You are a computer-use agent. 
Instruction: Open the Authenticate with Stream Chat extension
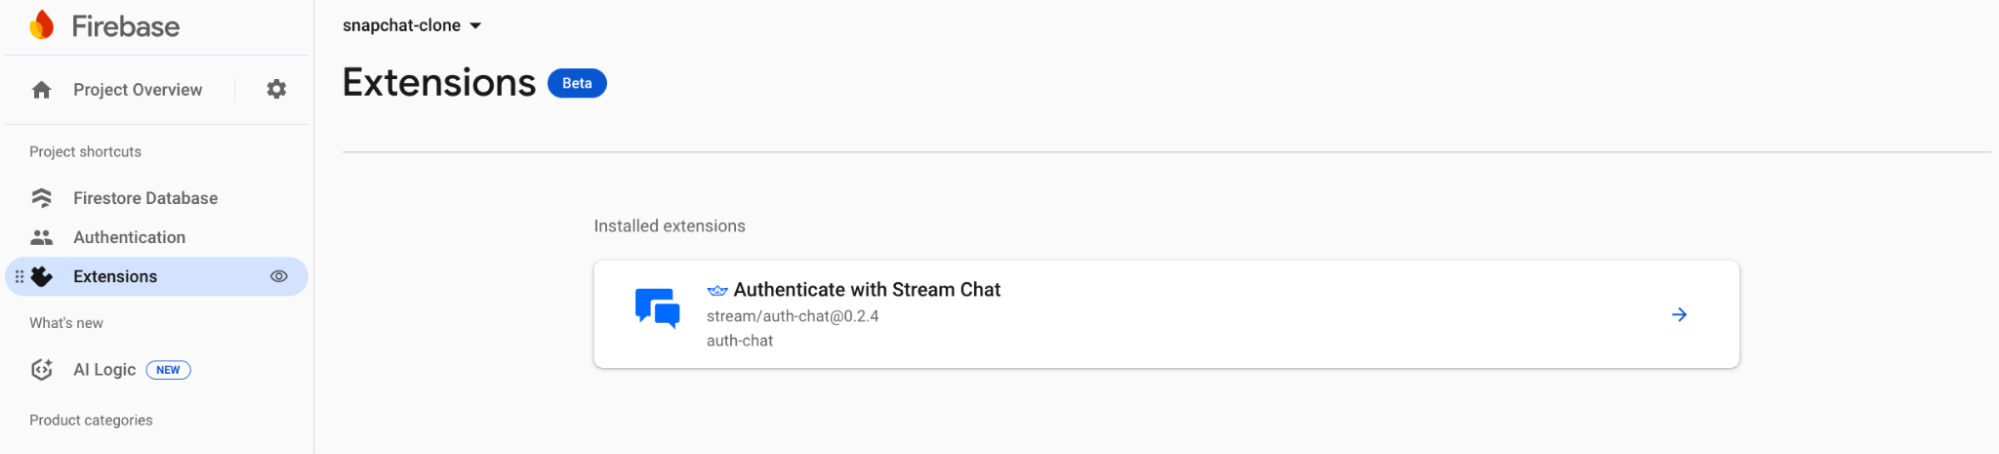866,290
